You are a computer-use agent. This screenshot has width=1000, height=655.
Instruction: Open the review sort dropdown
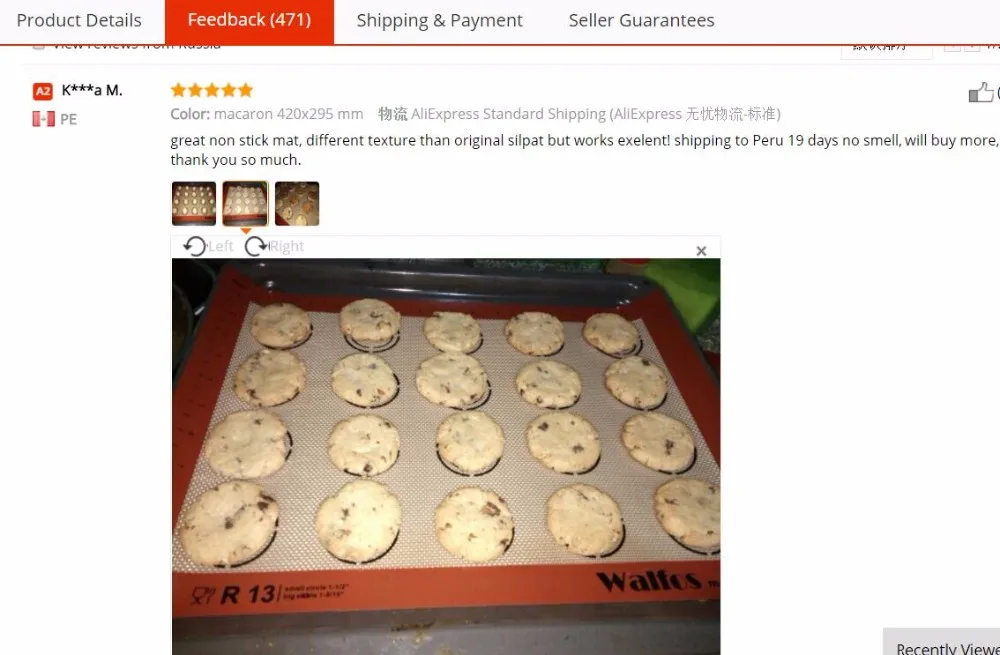pyautogui.click(x=886, y=48)
